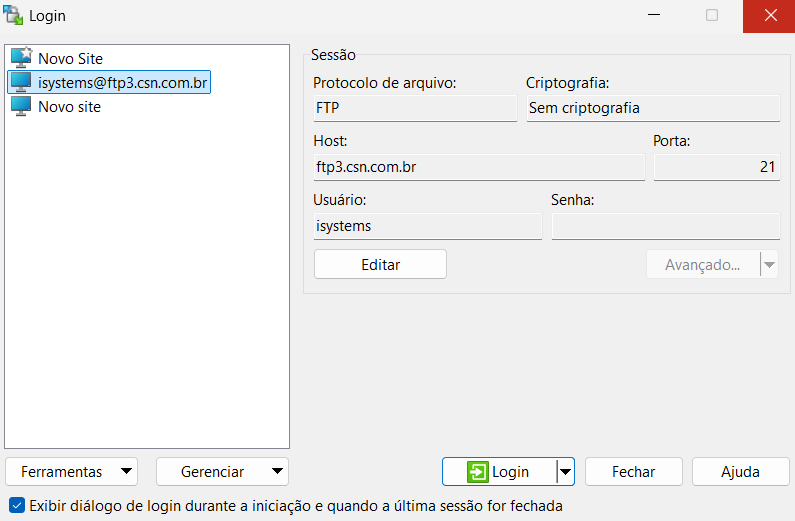Click the Senha password field
795x521 pixels.
point(666,226)
